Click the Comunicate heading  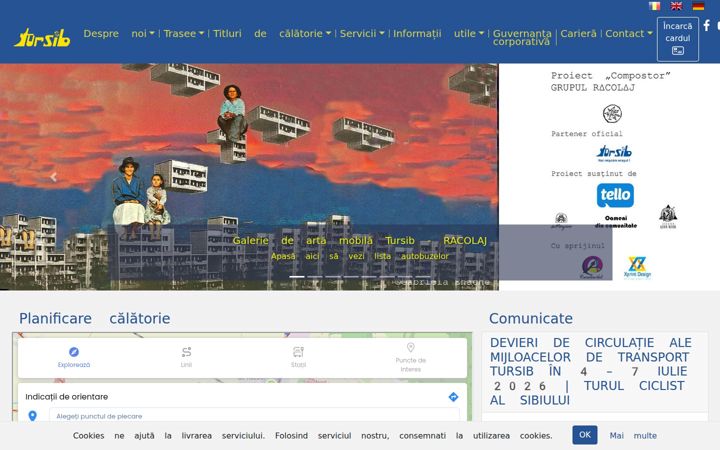(531, 318)
